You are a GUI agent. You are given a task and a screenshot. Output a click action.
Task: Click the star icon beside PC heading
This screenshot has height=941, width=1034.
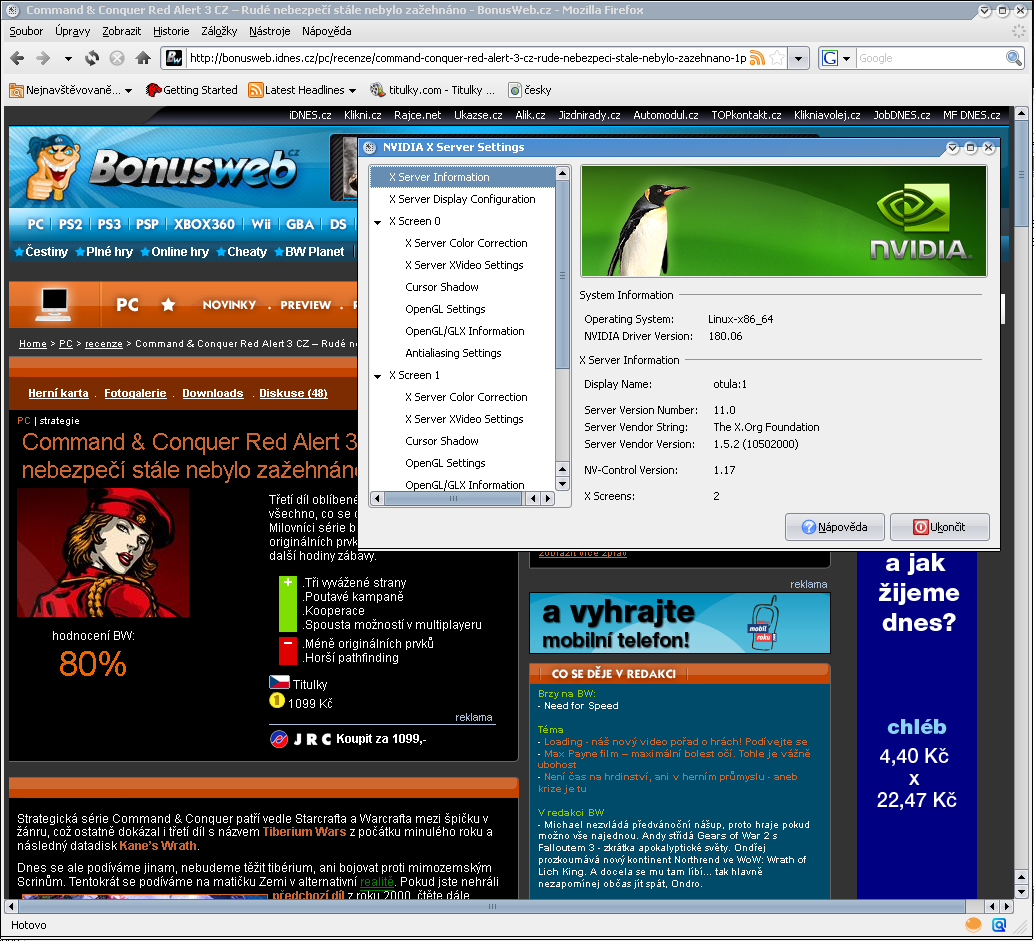(168, 304)
